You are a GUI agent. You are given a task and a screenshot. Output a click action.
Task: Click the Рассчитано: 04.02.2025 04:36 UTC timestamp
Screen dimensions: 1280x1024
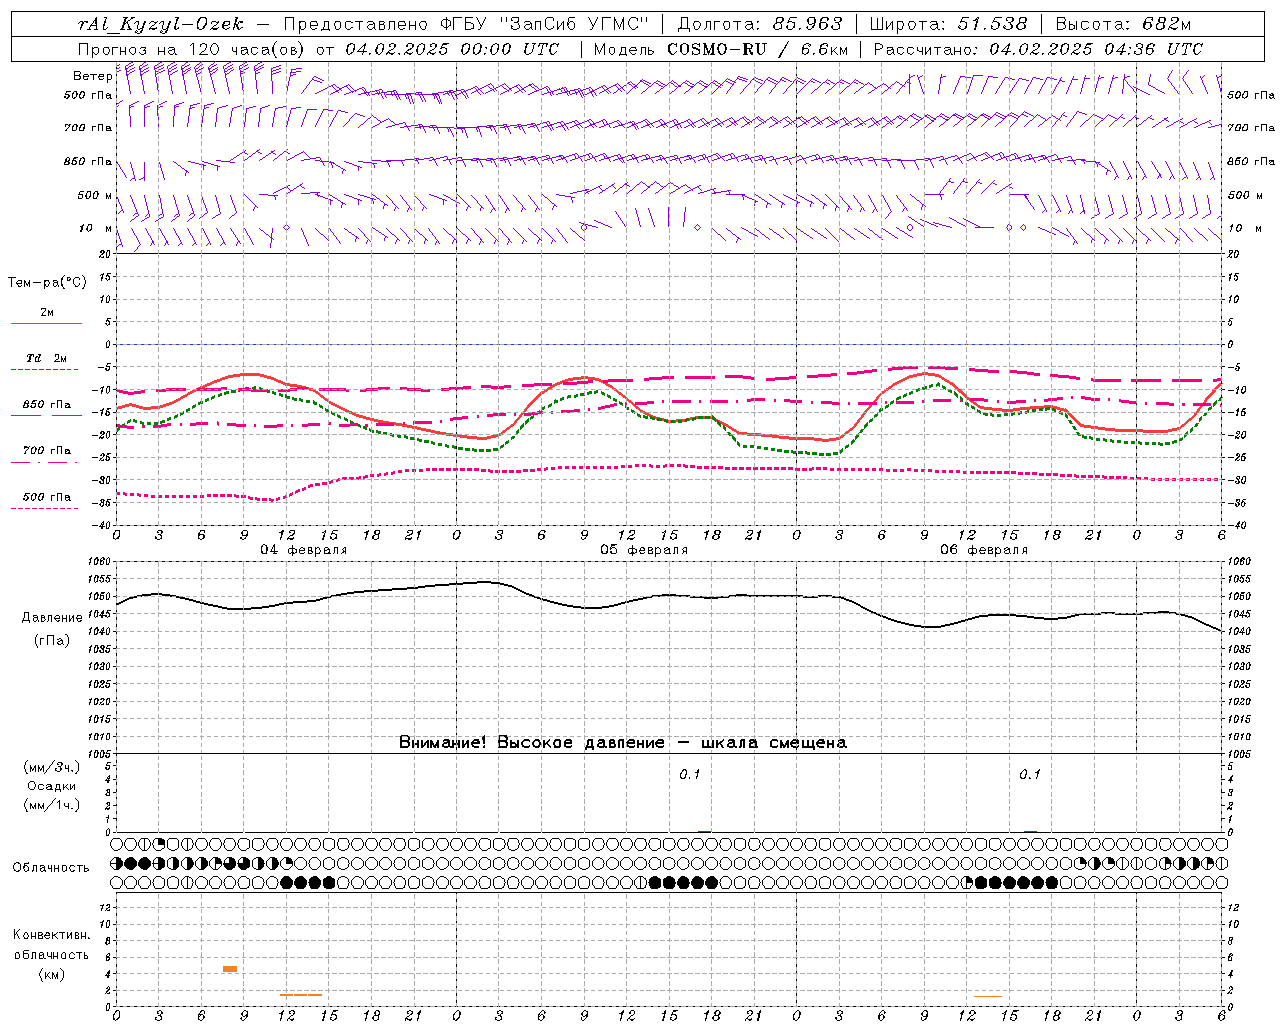coord(1039,49)
